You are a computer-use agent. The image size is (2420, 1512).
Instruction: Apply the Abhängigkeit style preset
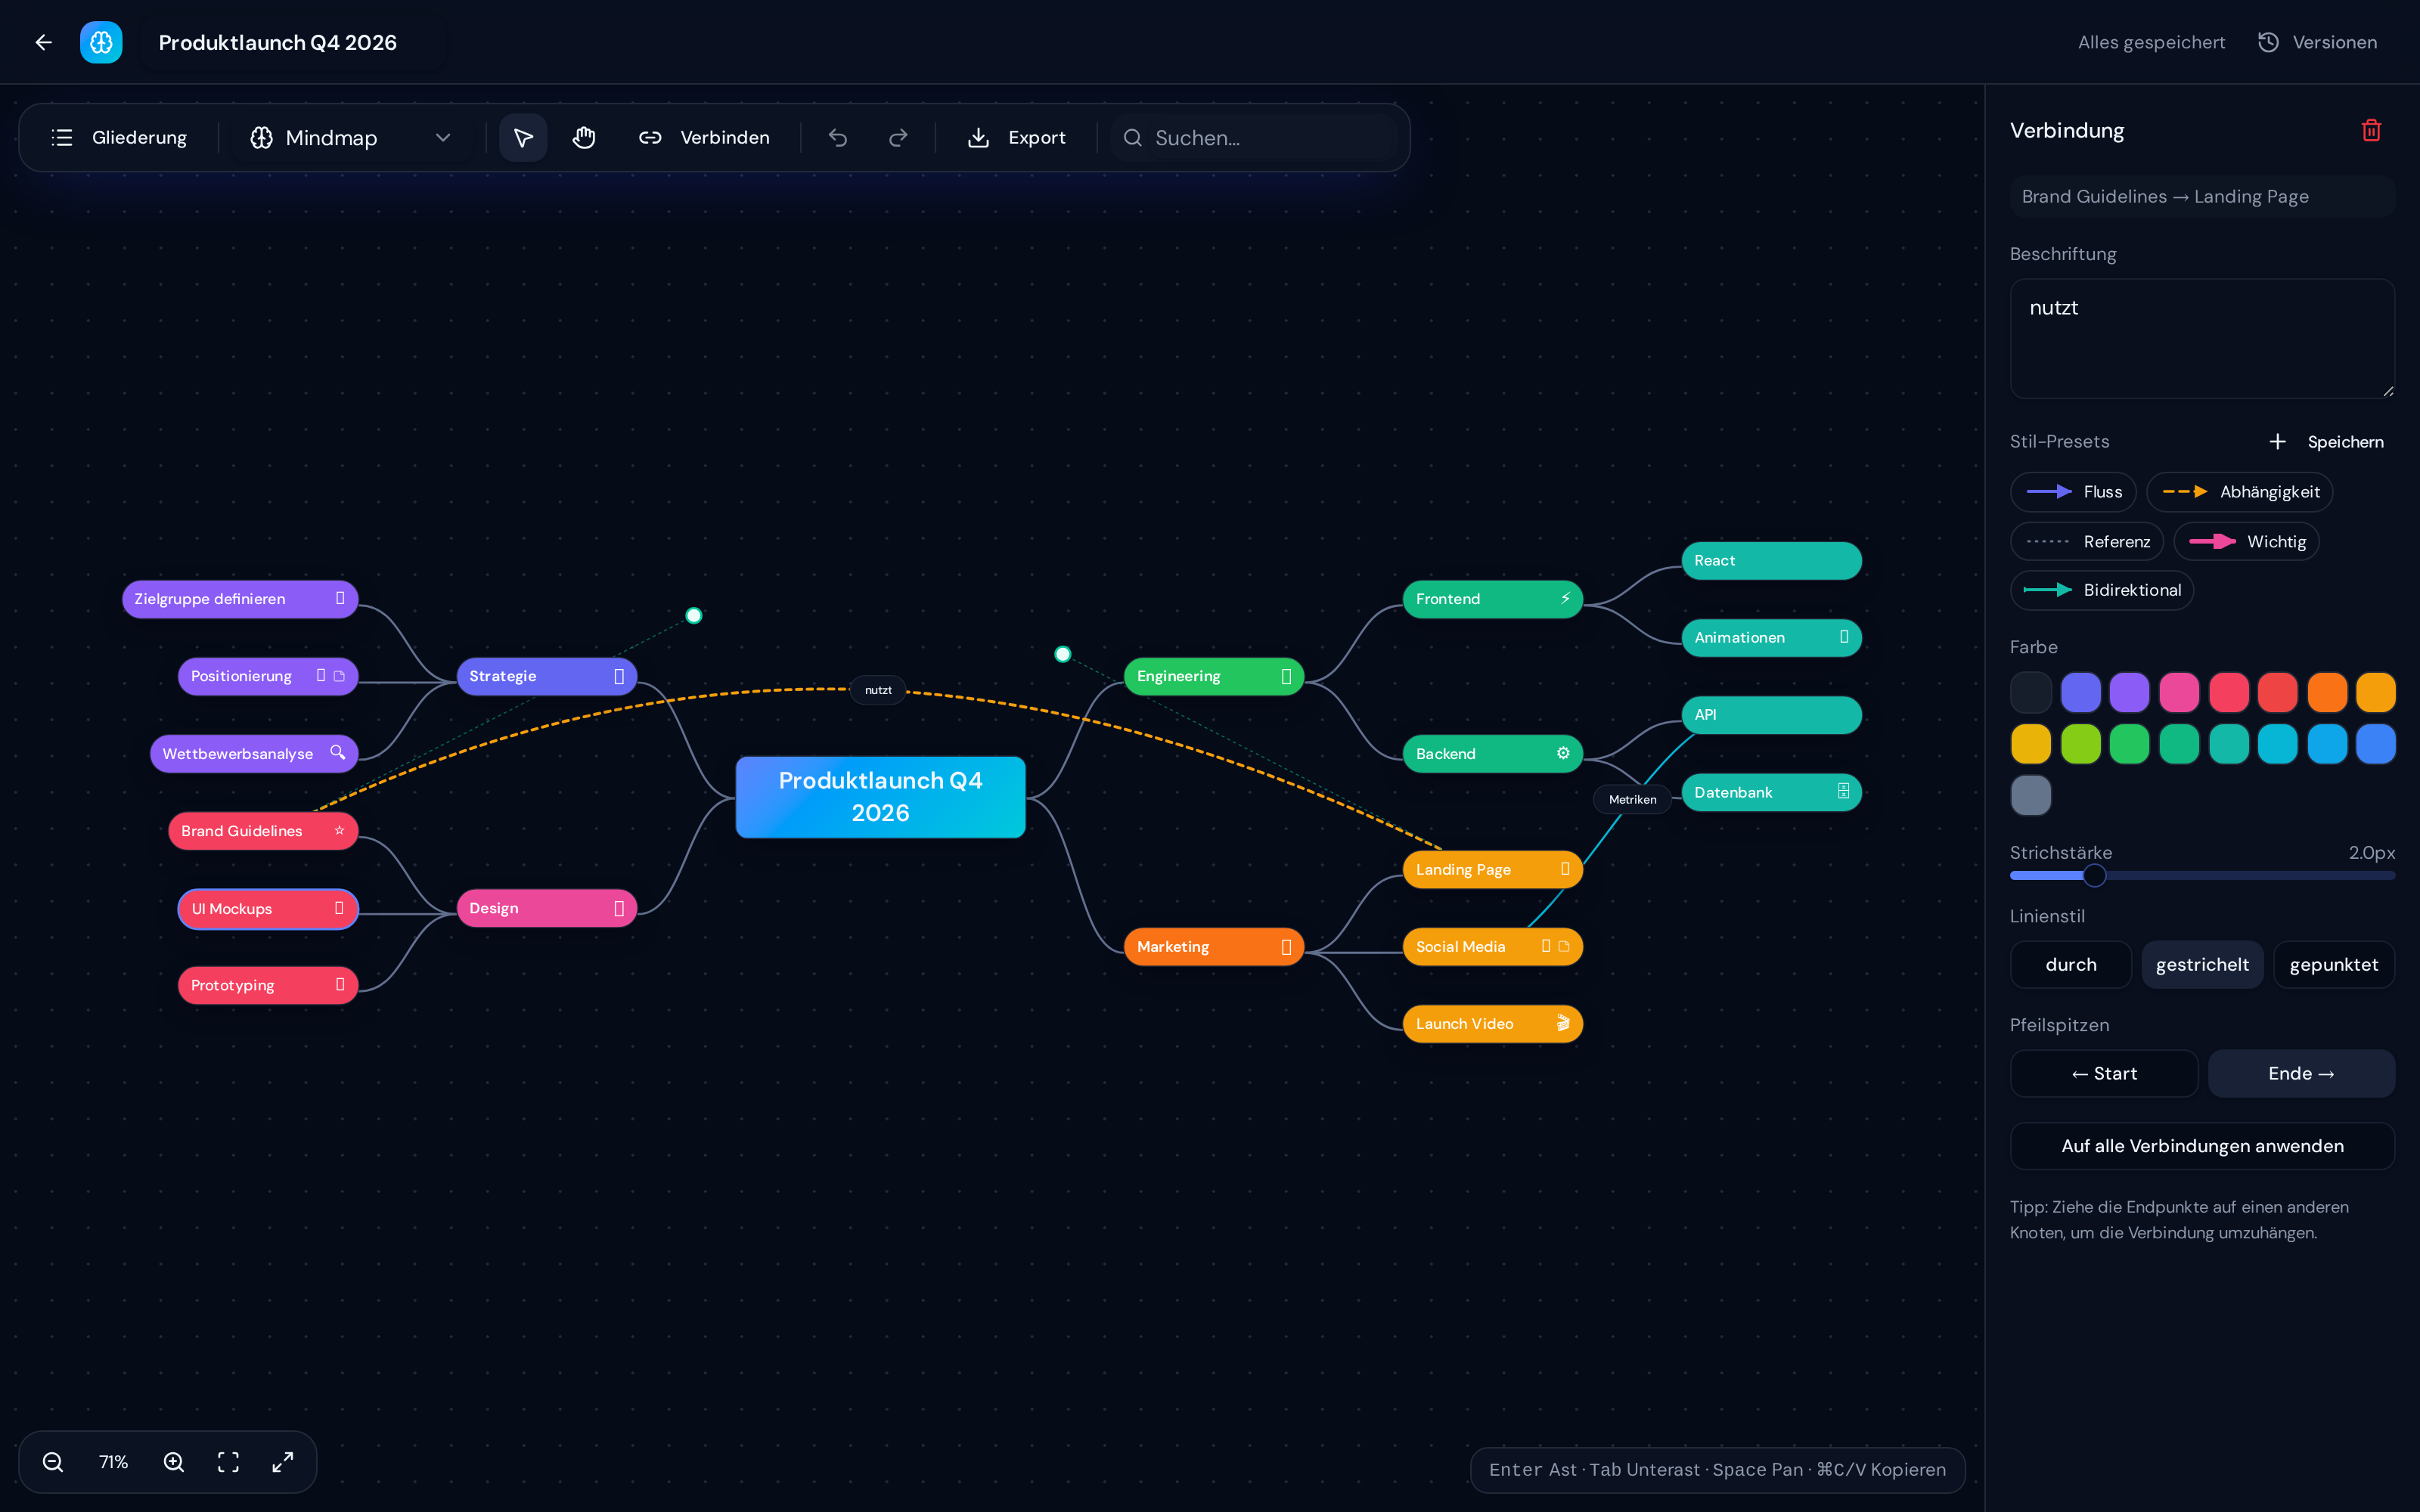click(2240, 492)
